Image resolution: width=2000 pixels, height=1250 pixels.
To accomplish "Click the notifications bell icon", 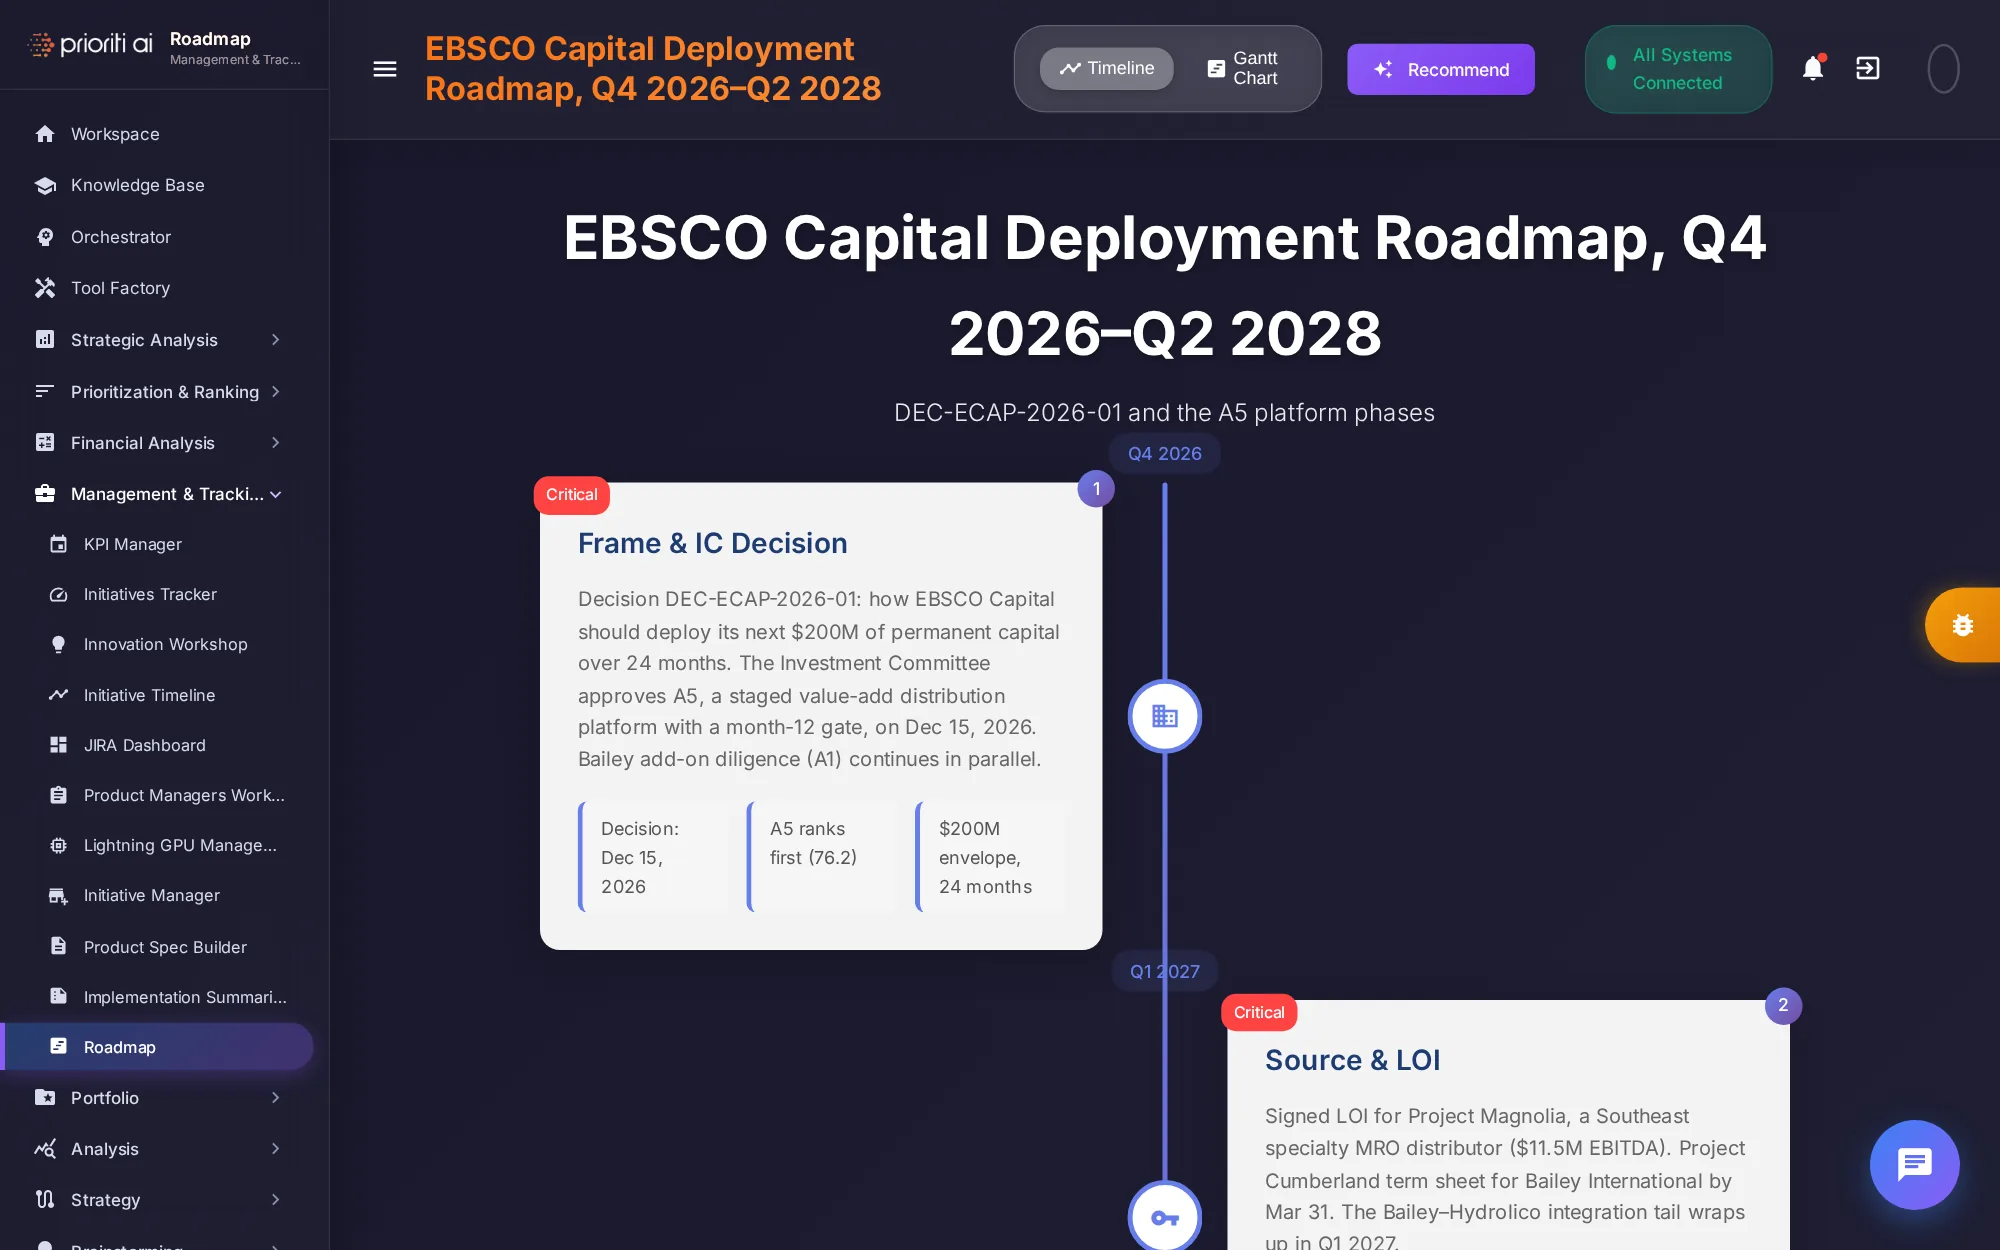I will coord(1813,68).
